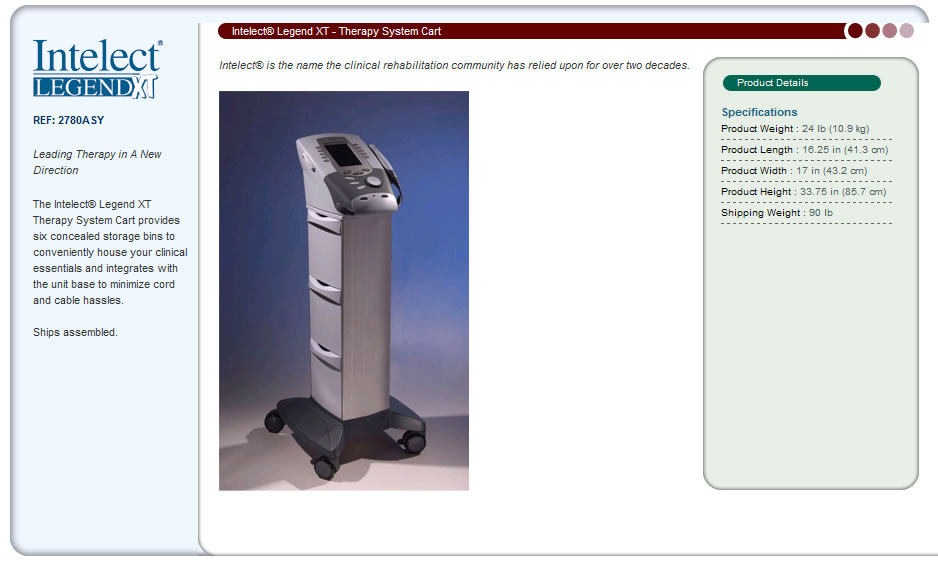Click the Product Length 16.25 in row
The image size is (938, 568).
(x=806, y=150)
